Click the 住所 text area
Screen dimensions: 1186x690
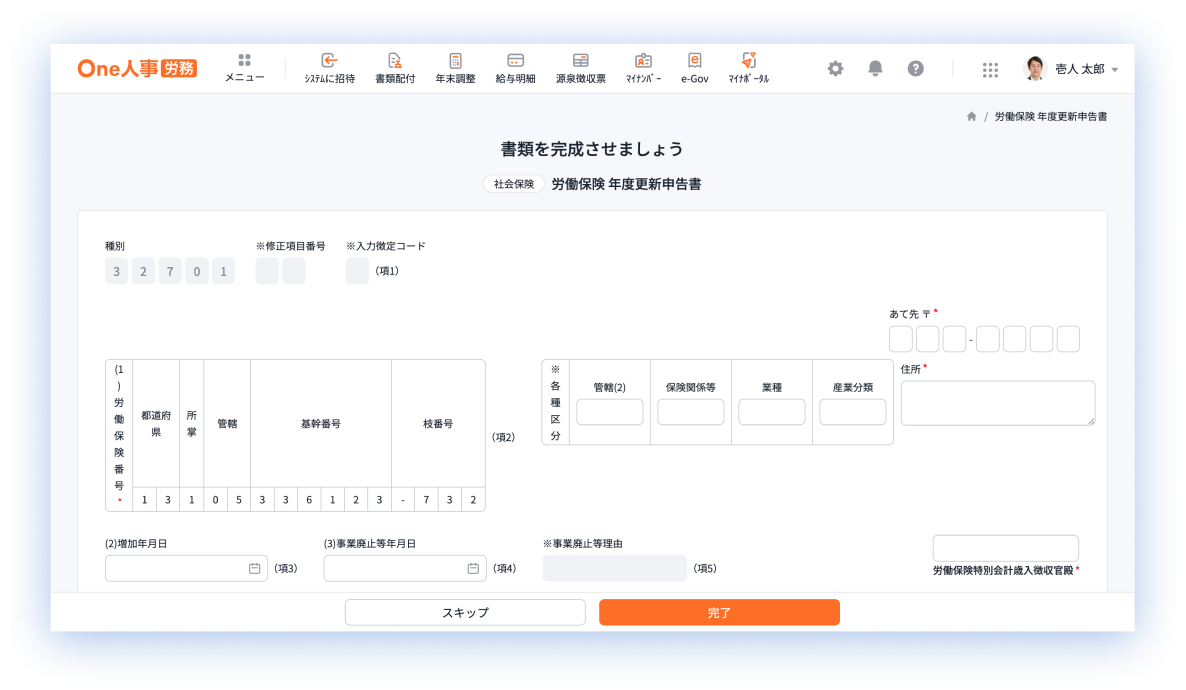tap(998, 402)
